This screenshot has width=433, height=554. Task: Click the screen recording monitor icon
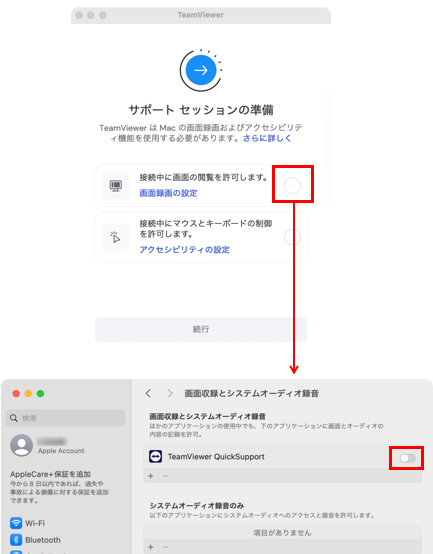point(116,185)
